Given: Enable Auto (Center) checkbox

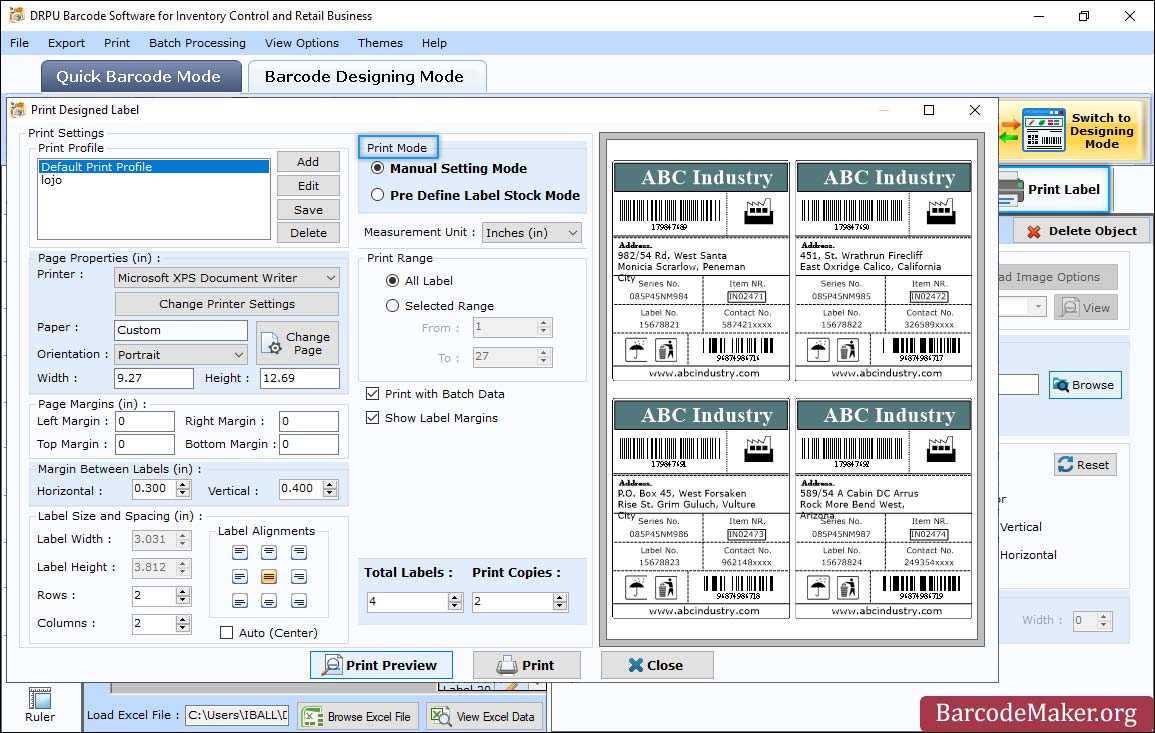Looking at the screenshot, I should click(227, 633).
